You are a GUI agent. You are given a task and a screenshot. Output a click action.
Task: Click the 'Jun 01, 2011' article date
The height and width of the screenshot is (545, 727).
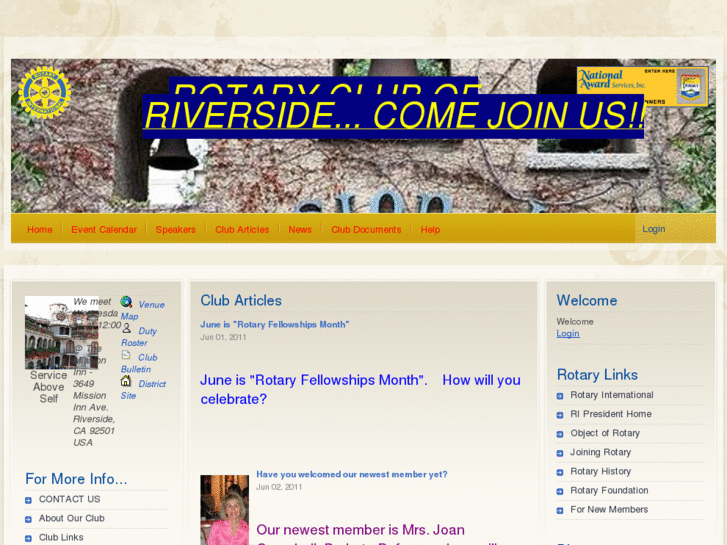(223, 337)
